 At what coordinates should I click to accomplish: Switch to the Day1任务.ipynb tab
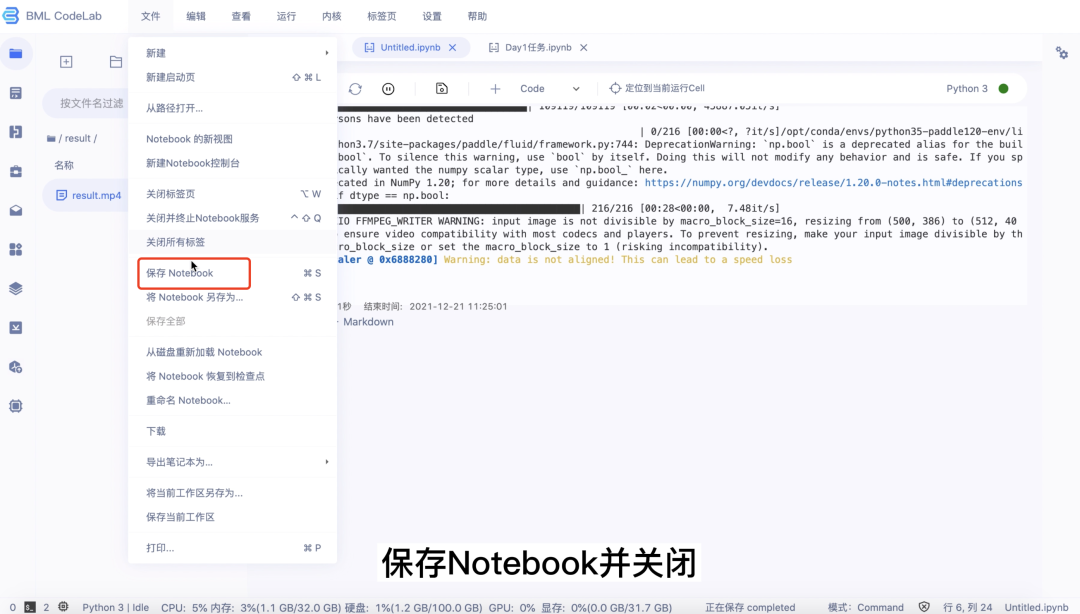click(538, 48)
